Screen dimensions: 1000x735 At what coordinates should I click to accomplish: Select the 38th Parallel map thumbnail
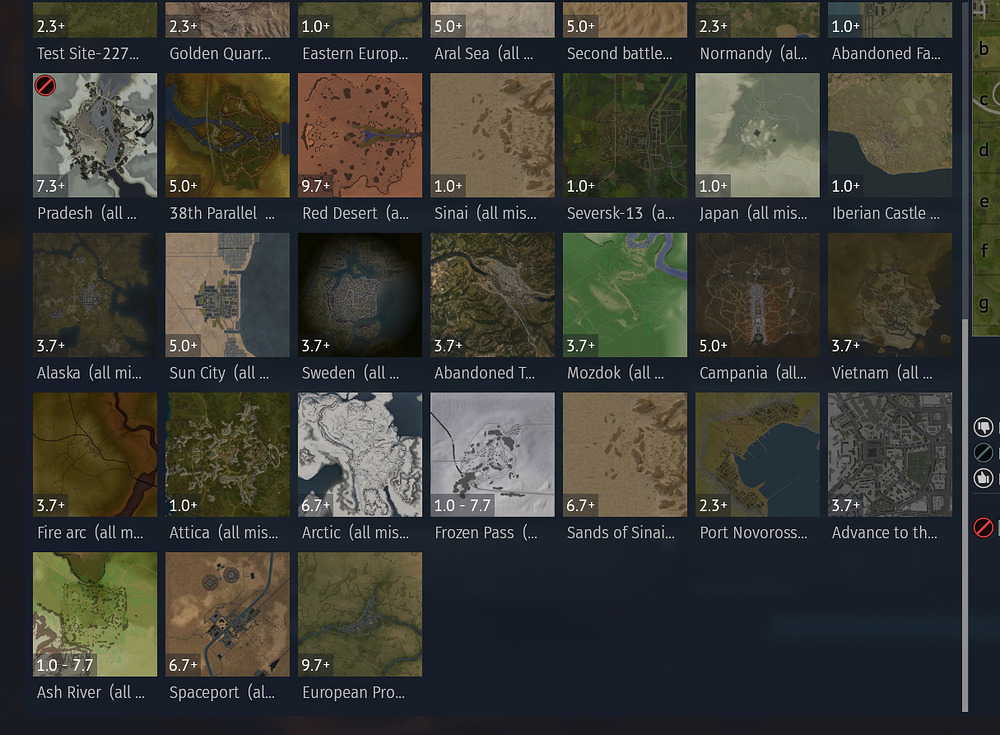click(227, 135)
